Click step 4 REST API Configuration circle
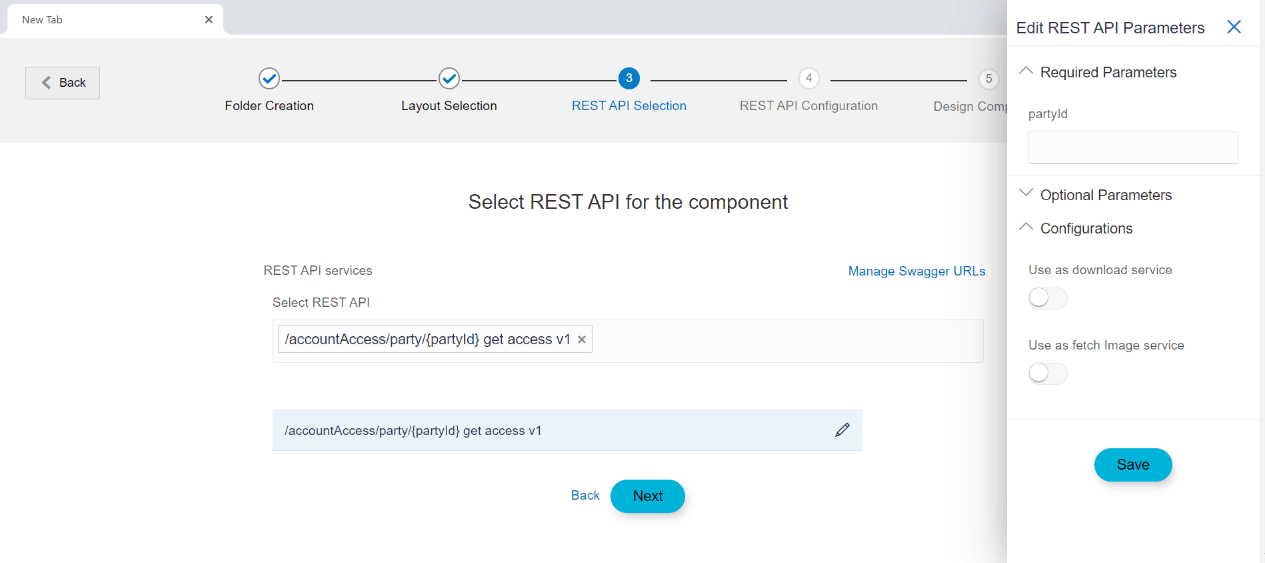Screen dimensions: 1265x563 [x=808, y=79]
